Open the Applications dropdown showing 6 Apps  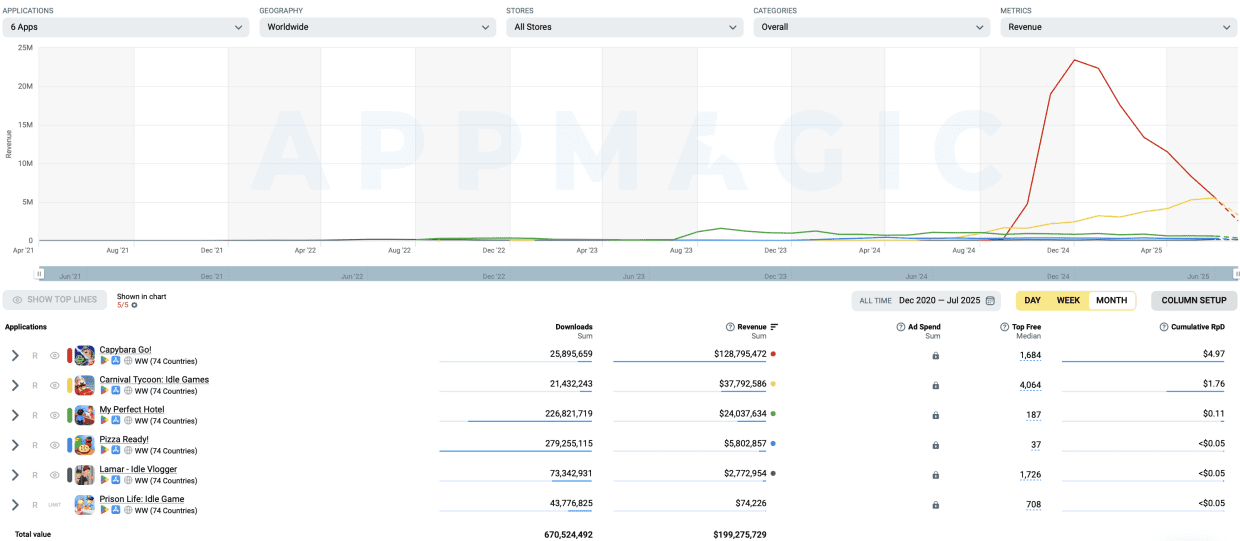(125, 27)
